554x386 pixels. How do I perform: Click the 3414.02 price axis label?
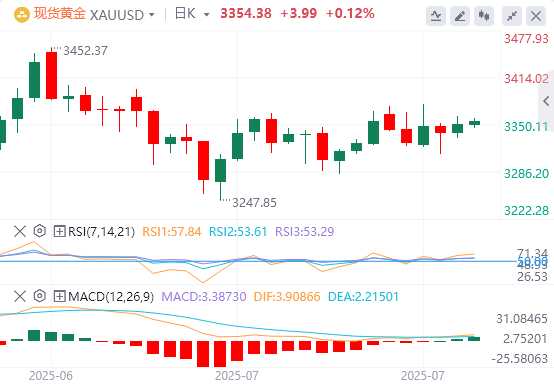526,78
